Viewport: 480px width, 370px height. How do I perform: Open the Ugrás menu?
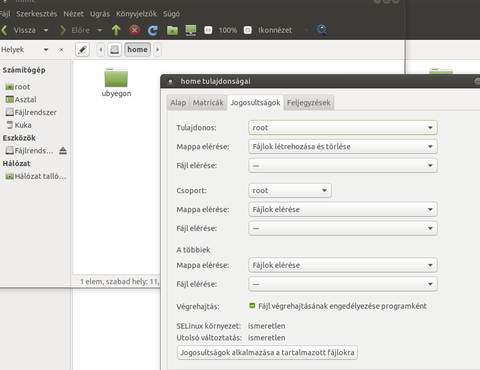(100, 14)
